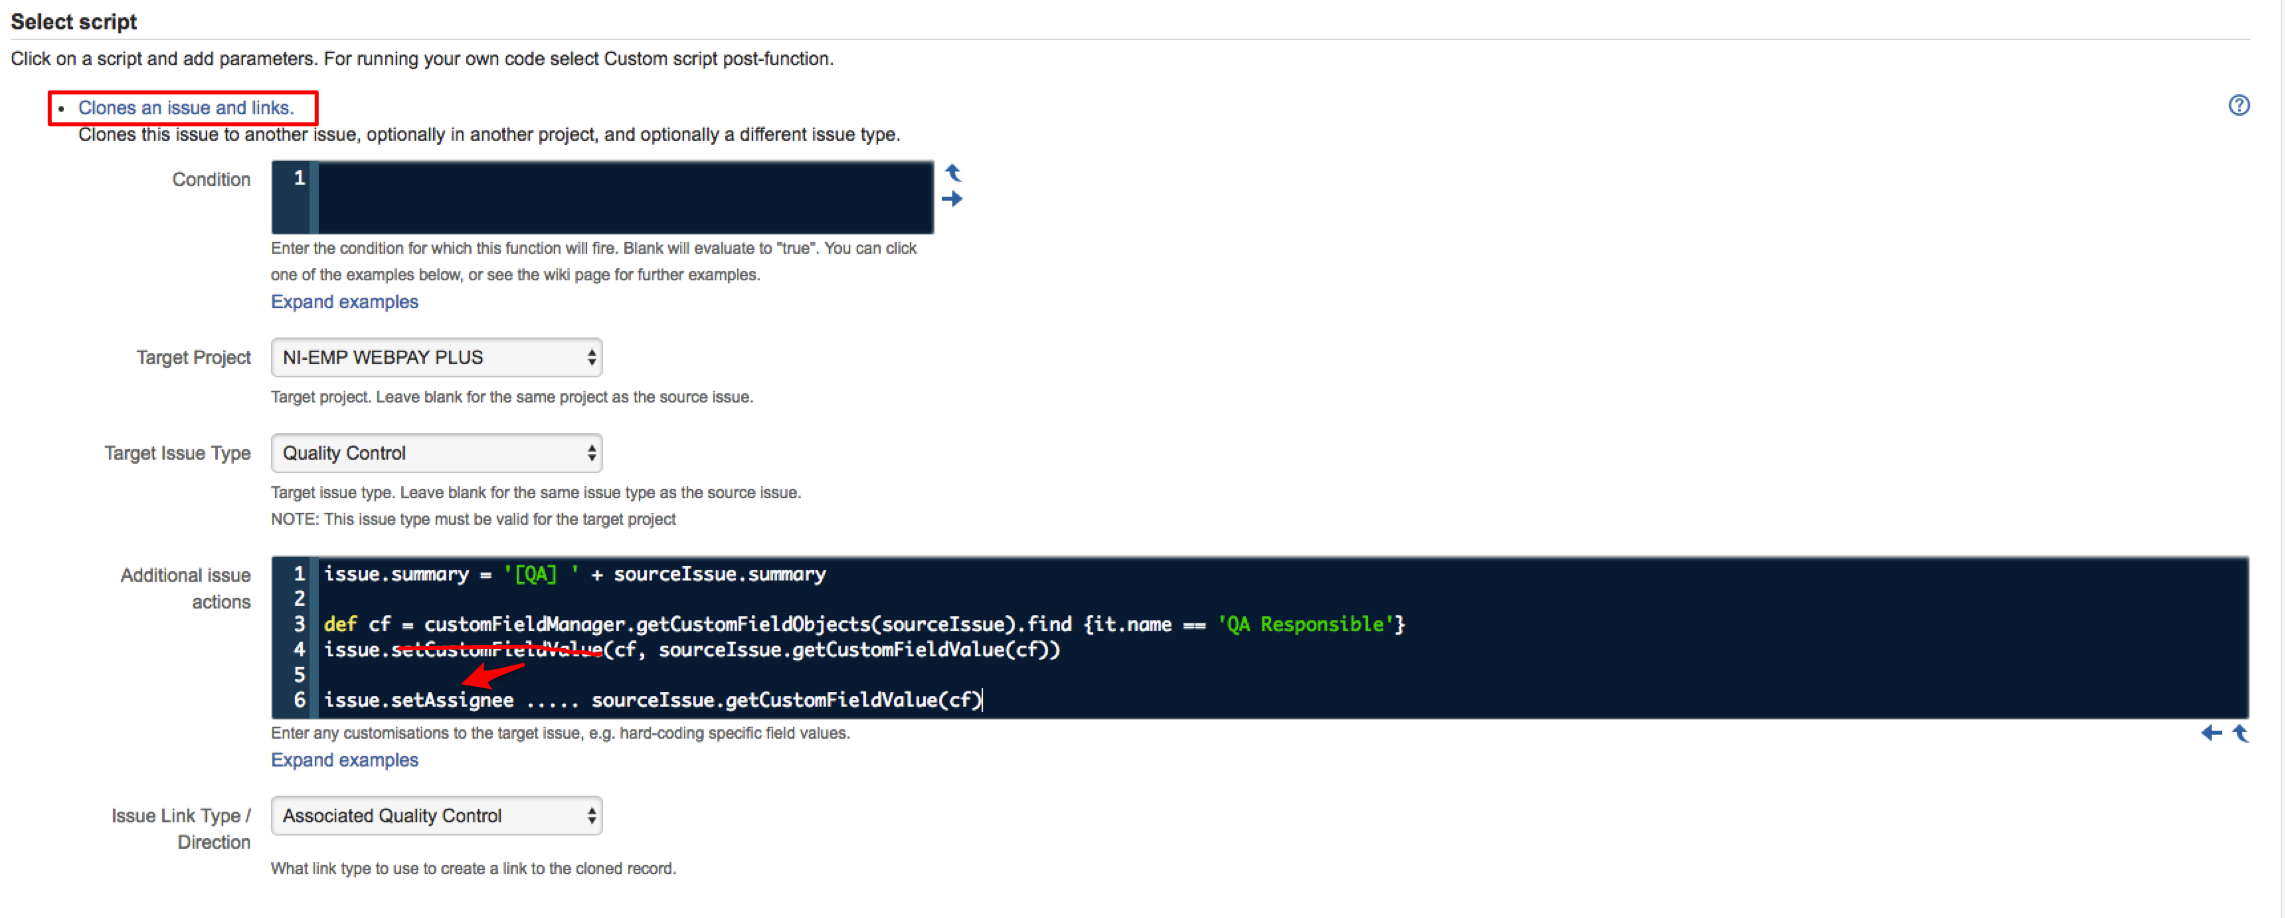Screen dimensions: 2286x918
Task: Open the Issue Link Type dropdown
Action: click(437, 816)
